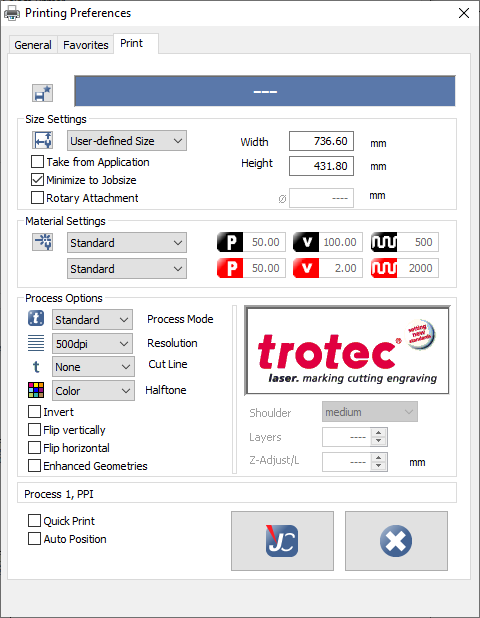
Task: Click the Process 1, PPI status text
Action: coord(59,494)
